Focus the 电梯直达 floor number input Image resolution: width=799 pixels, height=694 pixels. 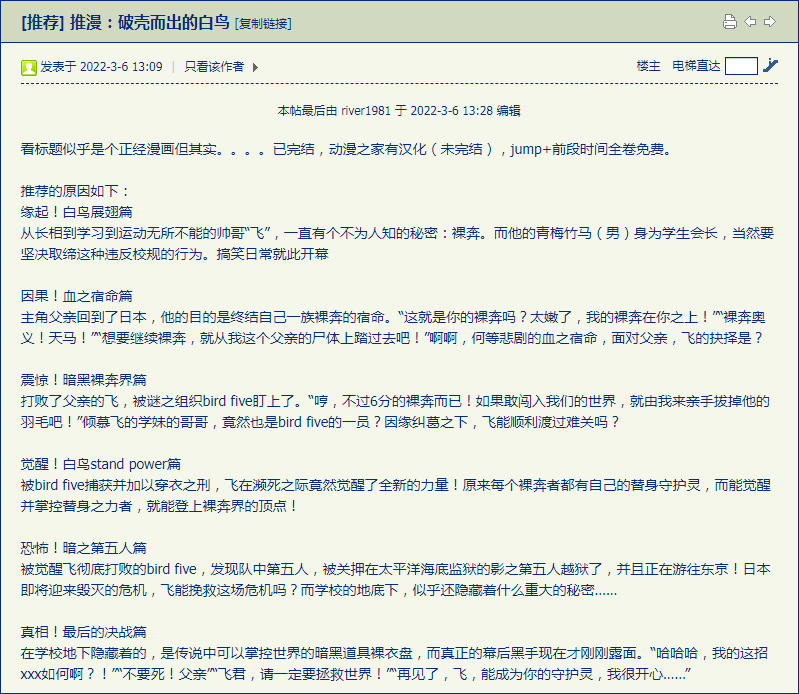(x=741, y=66)
